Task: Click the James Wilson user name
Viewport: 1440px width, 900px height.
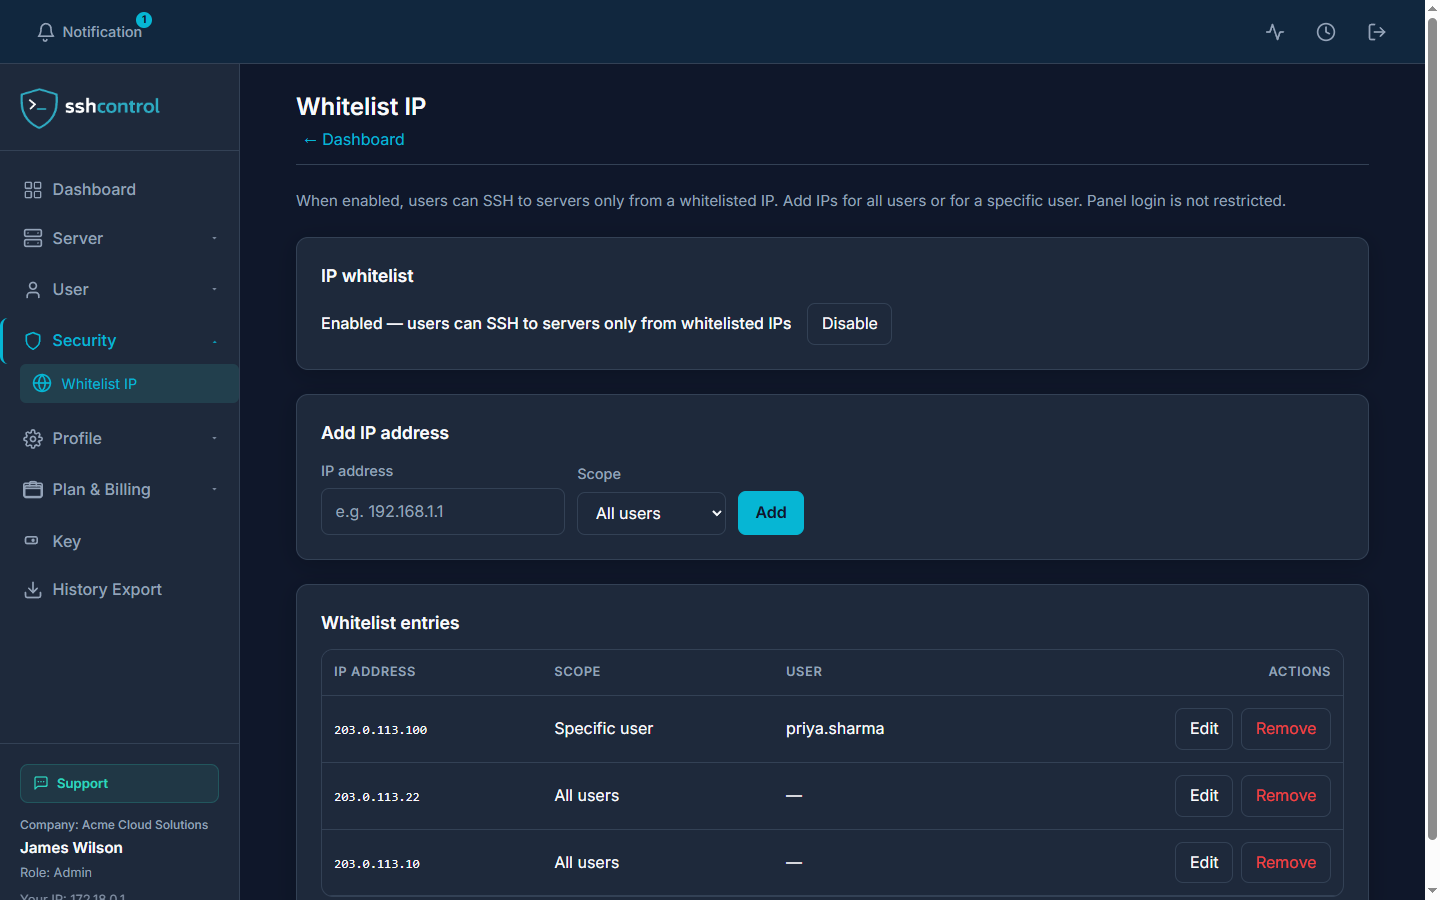Action: pyautogui.click(x=71, y=848)
